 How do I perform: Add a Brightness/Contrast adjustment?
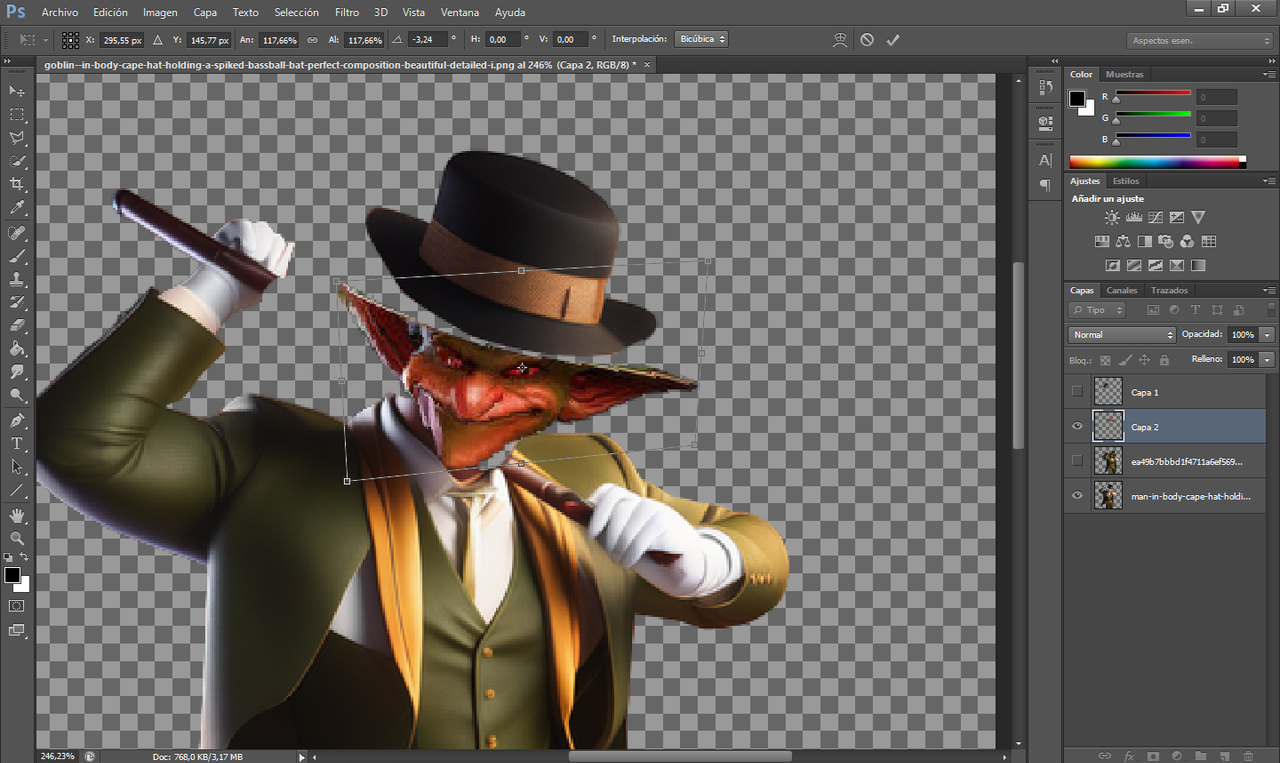pos(1112,217)
